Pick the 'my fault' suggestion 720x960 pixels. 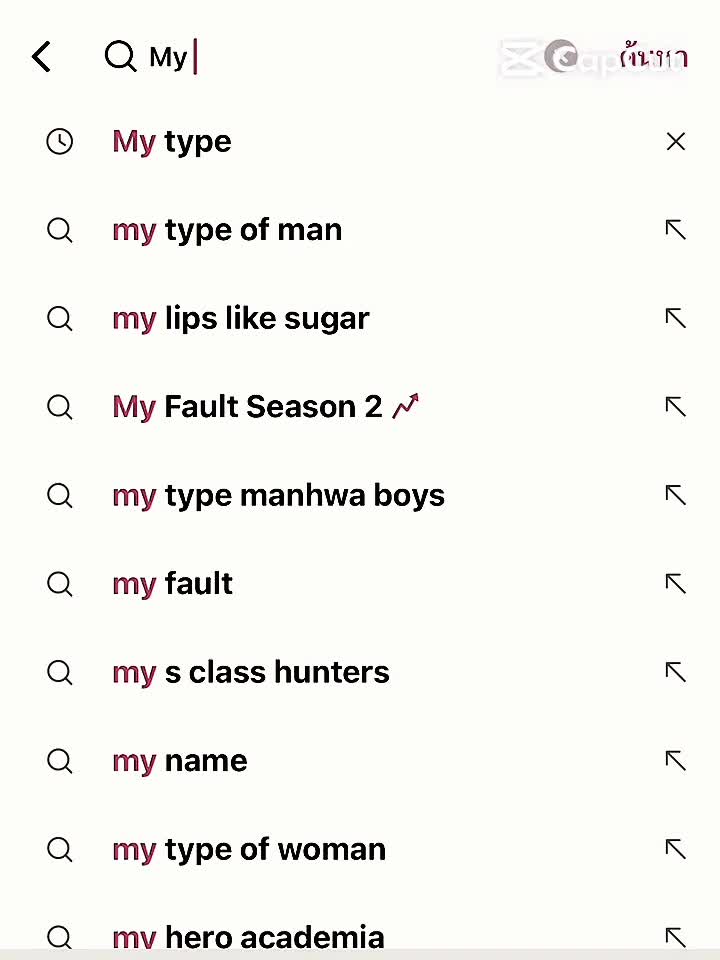pyautogui.click(x=173, y=584)
